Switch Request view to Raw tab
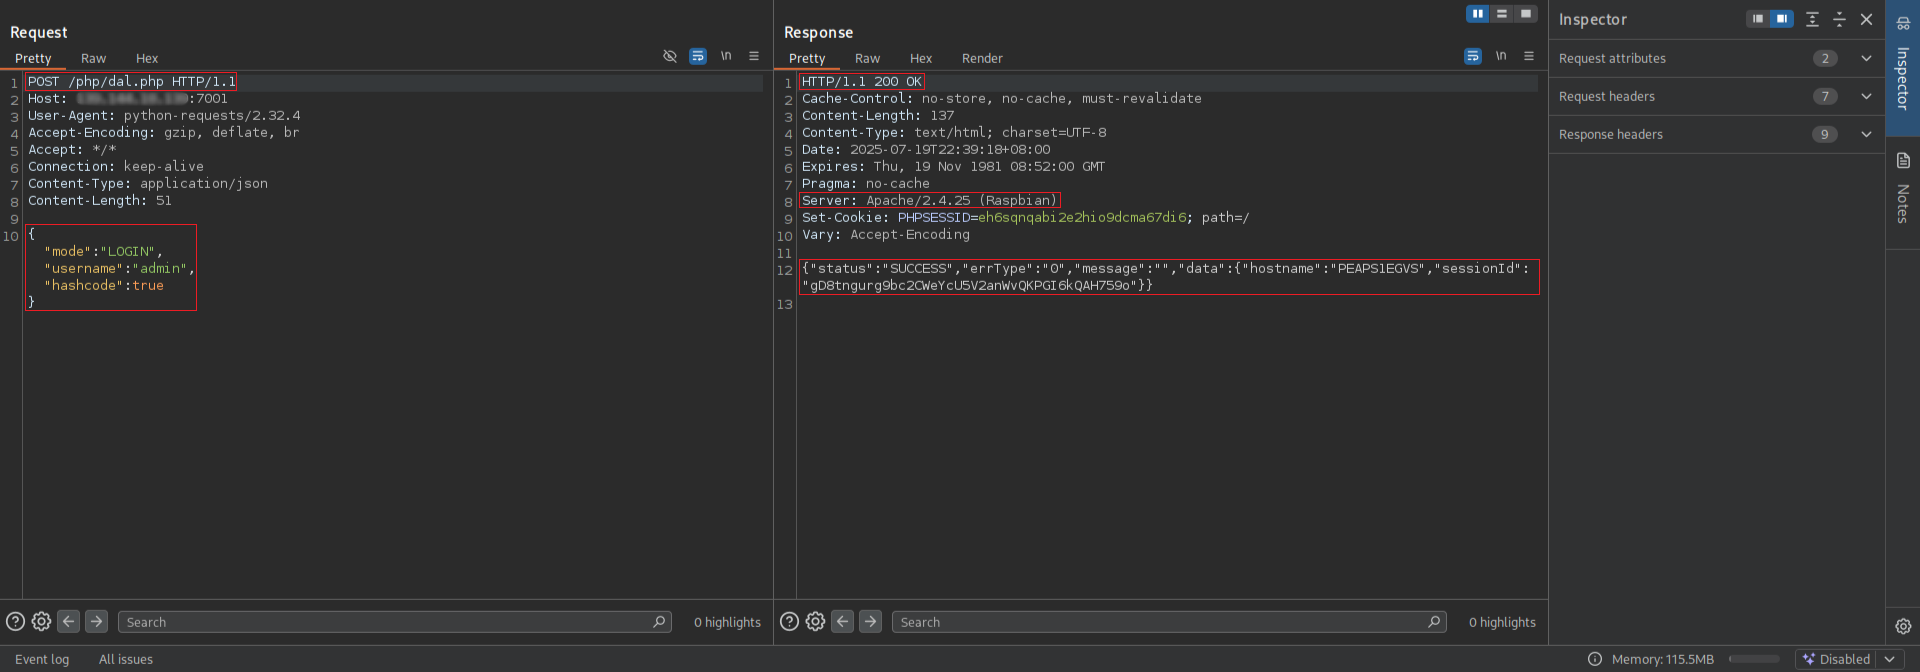1920x672 pixels. [93, 58]
